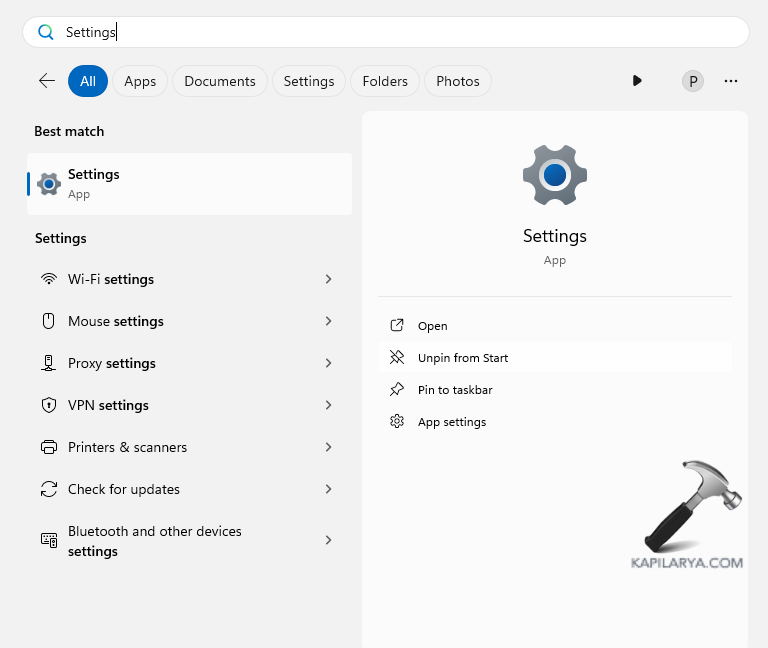
Task: Click the Printers & scanners printer icon
Action: coord(48,447)
